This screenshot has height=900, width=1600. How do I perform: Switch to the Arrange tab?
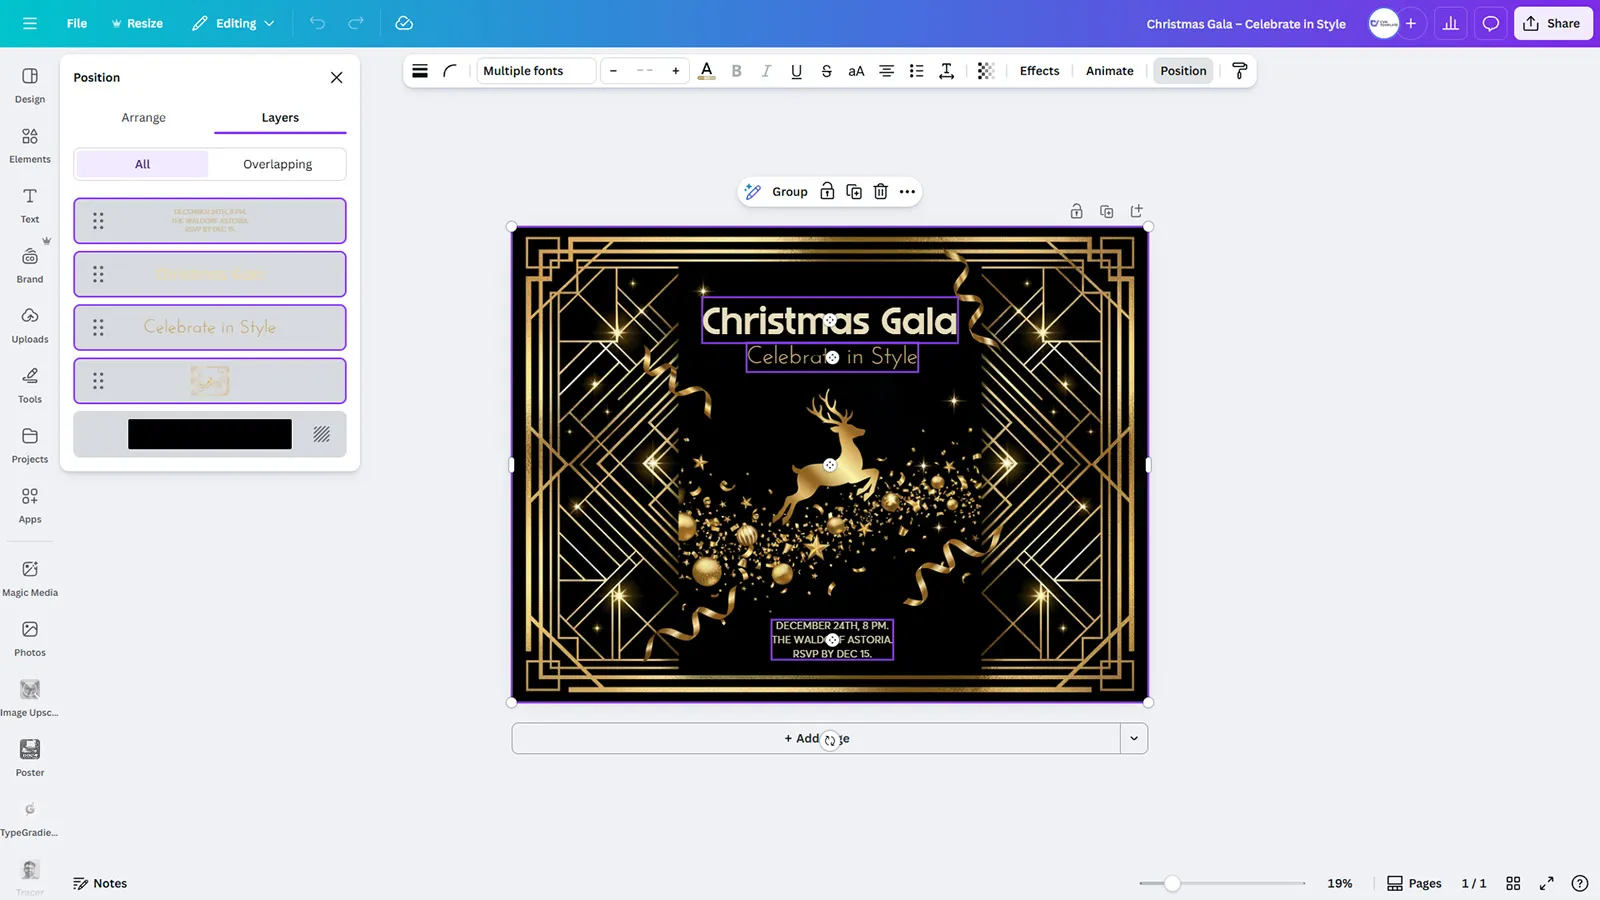(143, 118)
